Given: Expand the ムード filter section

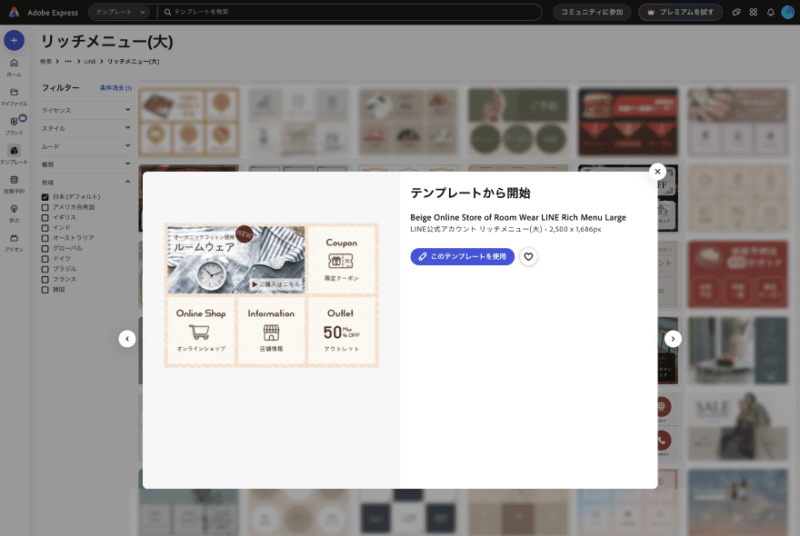Looking at the screenshot, I should click(x=86, y=146).
